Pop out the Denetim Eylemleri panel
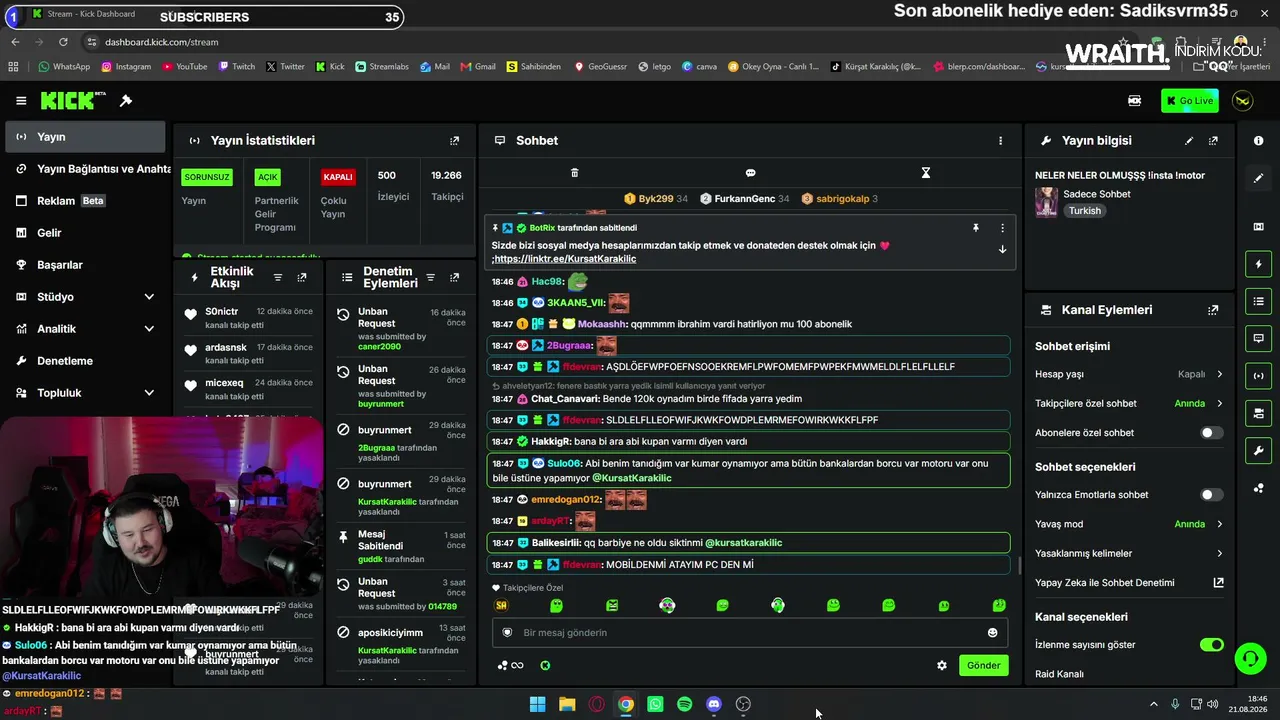The width and height of the screenshot is (1280, 720). point(454,278)
